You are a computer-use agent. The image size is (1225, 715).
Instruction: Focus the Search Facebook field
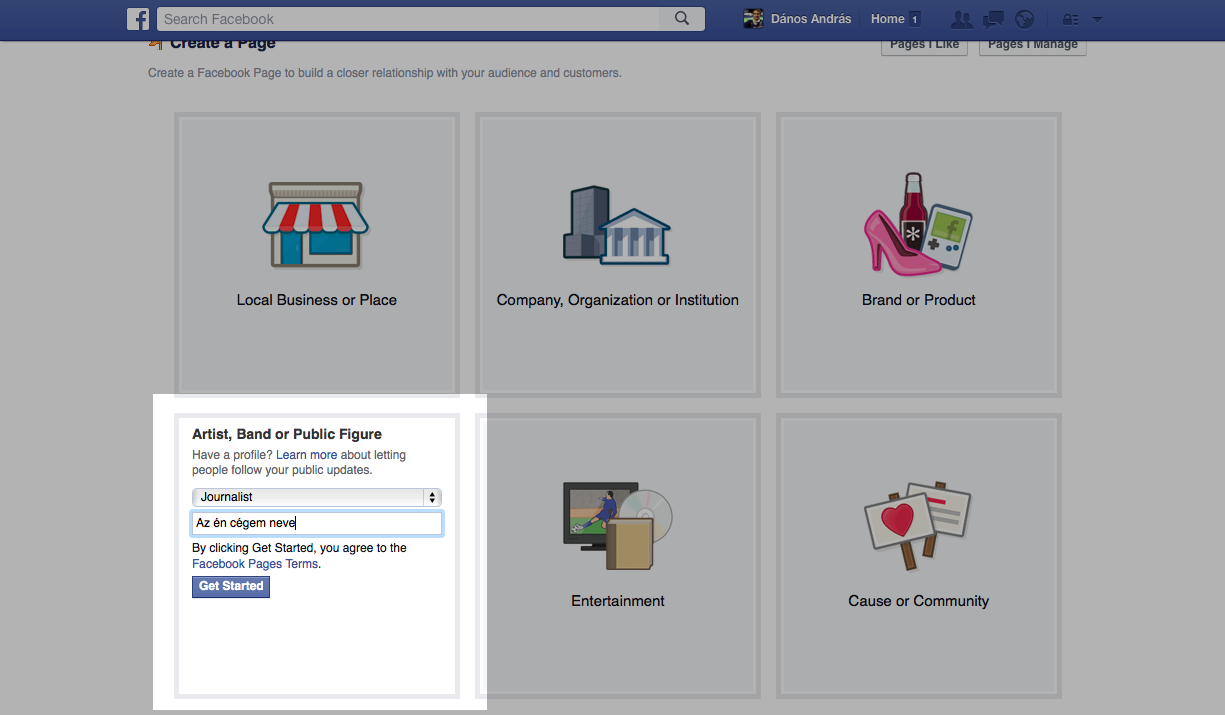(408, 19)
